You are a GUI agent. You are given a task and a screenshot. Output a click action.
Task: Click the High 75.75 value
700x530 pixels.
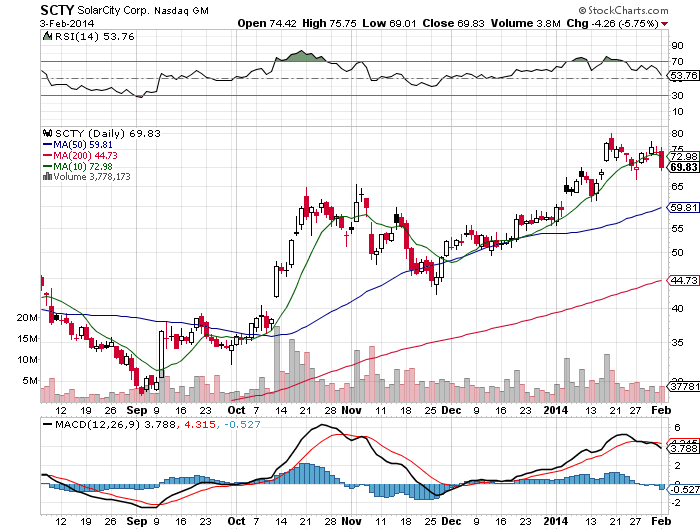coord(329,23)
